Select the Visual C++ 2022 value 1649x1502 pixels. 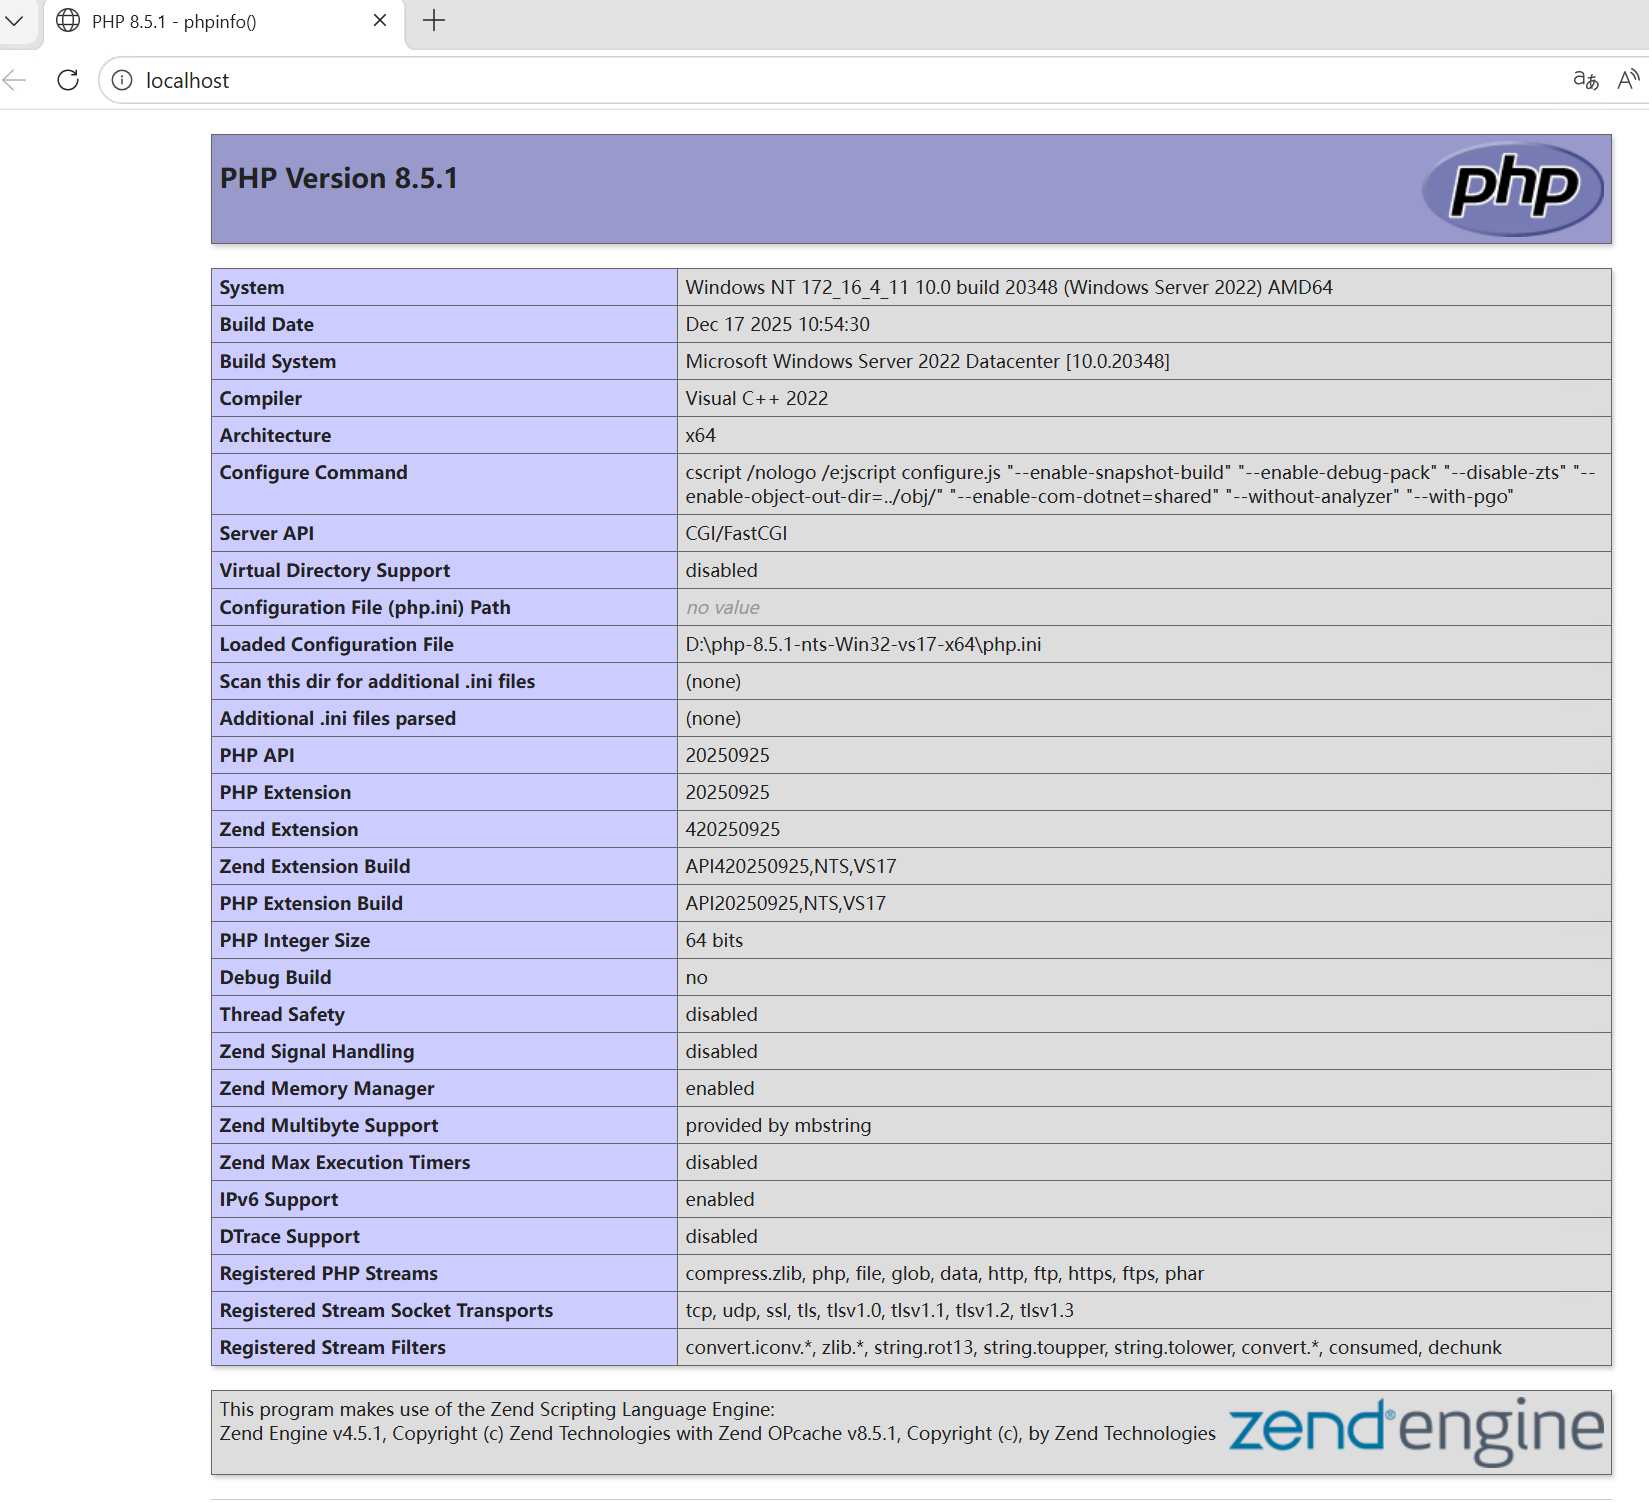tap(757, 399)
